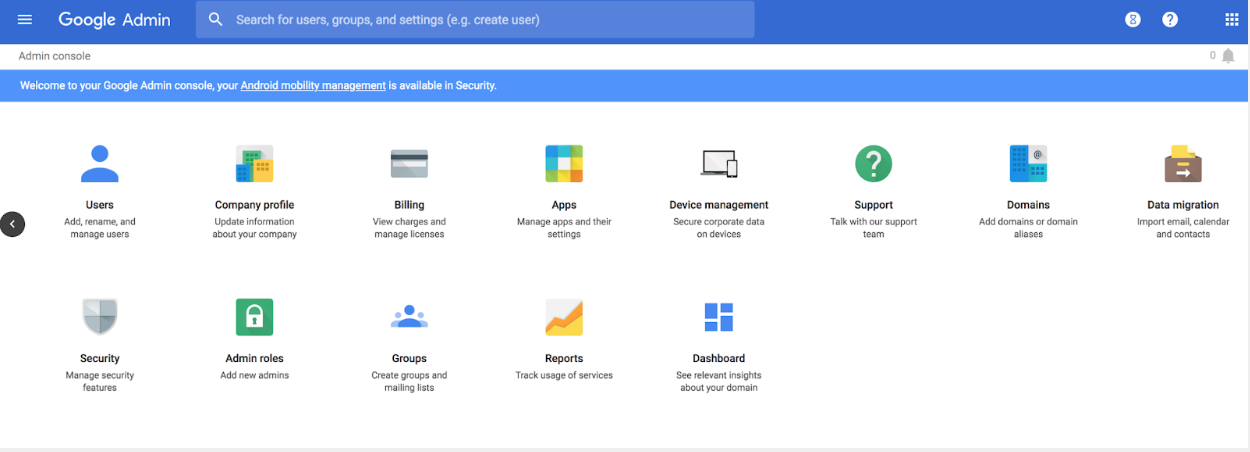Click 'Manage apps and their settings' text
Viewport: 1250px width, 452px height.
pyautogui.click(x=564, y=228)
